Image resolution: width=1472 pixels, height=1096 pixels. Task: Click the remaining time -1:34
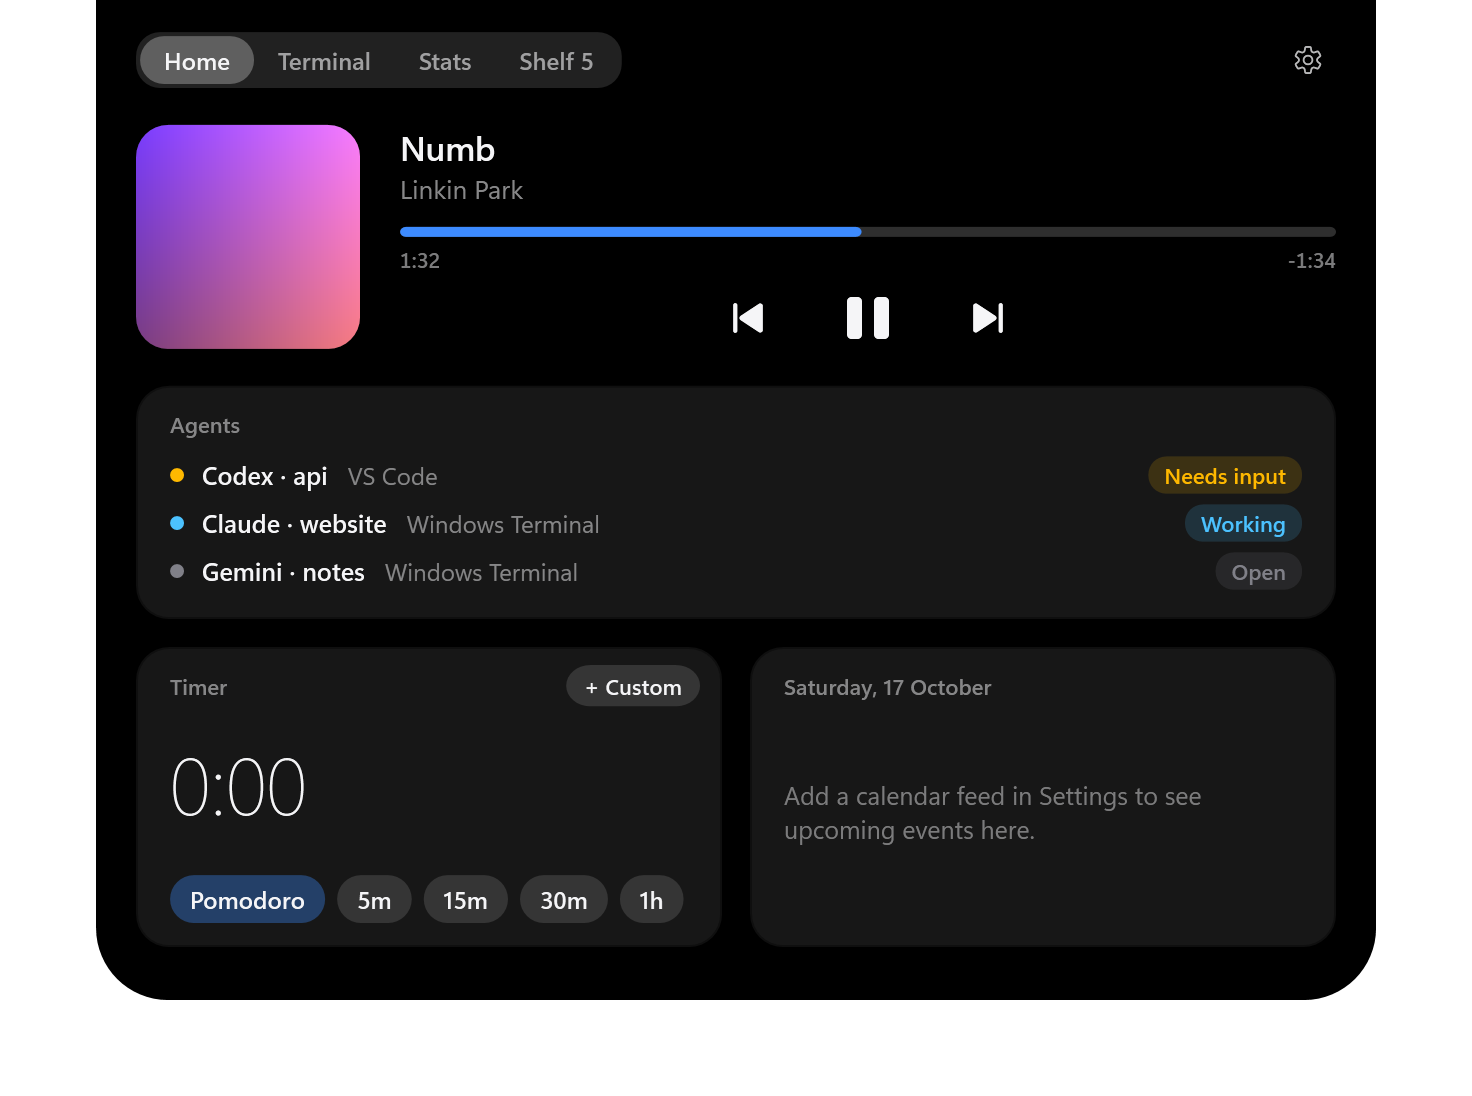tap(1312, 261)
